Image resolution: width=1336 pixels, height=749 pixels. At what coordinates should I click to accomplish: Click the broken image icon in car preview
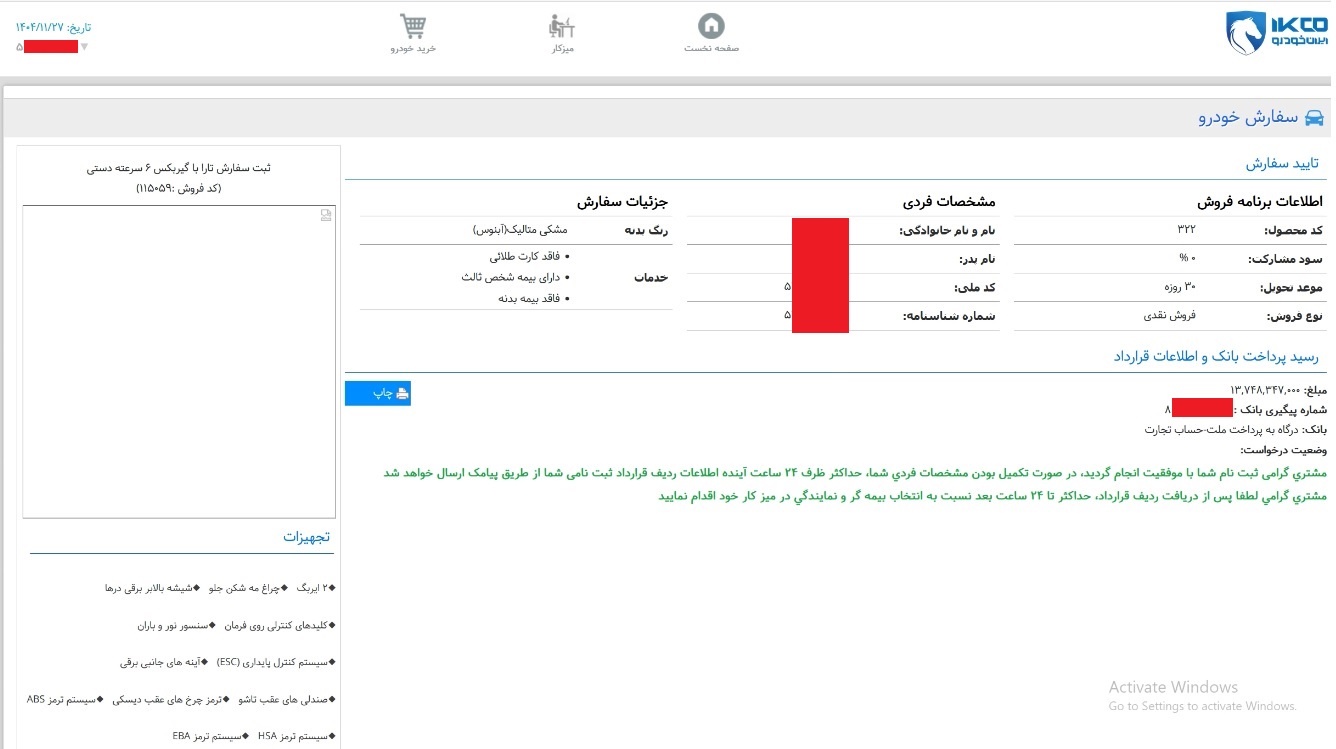(x=326, y=215)
